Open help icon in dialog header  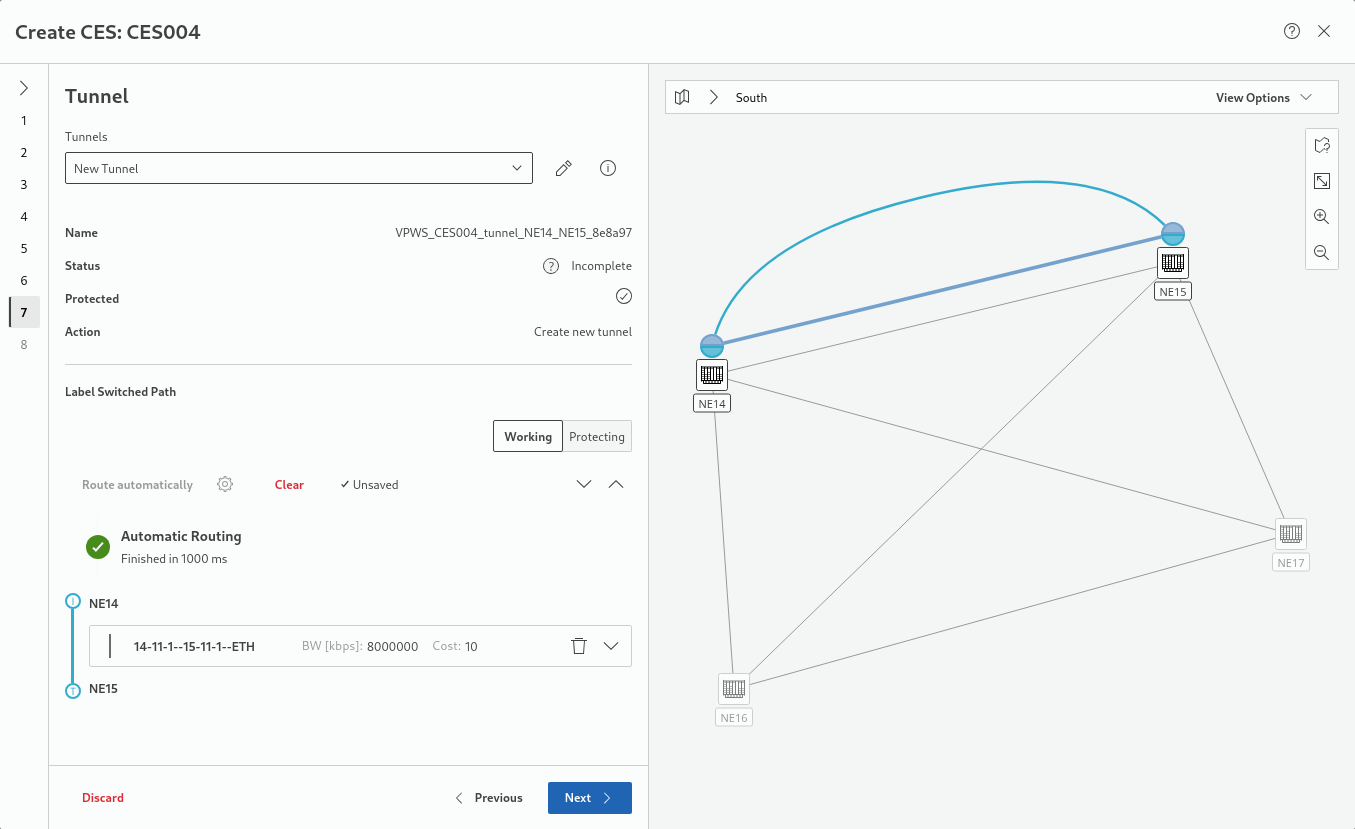tap(1291, 31)
